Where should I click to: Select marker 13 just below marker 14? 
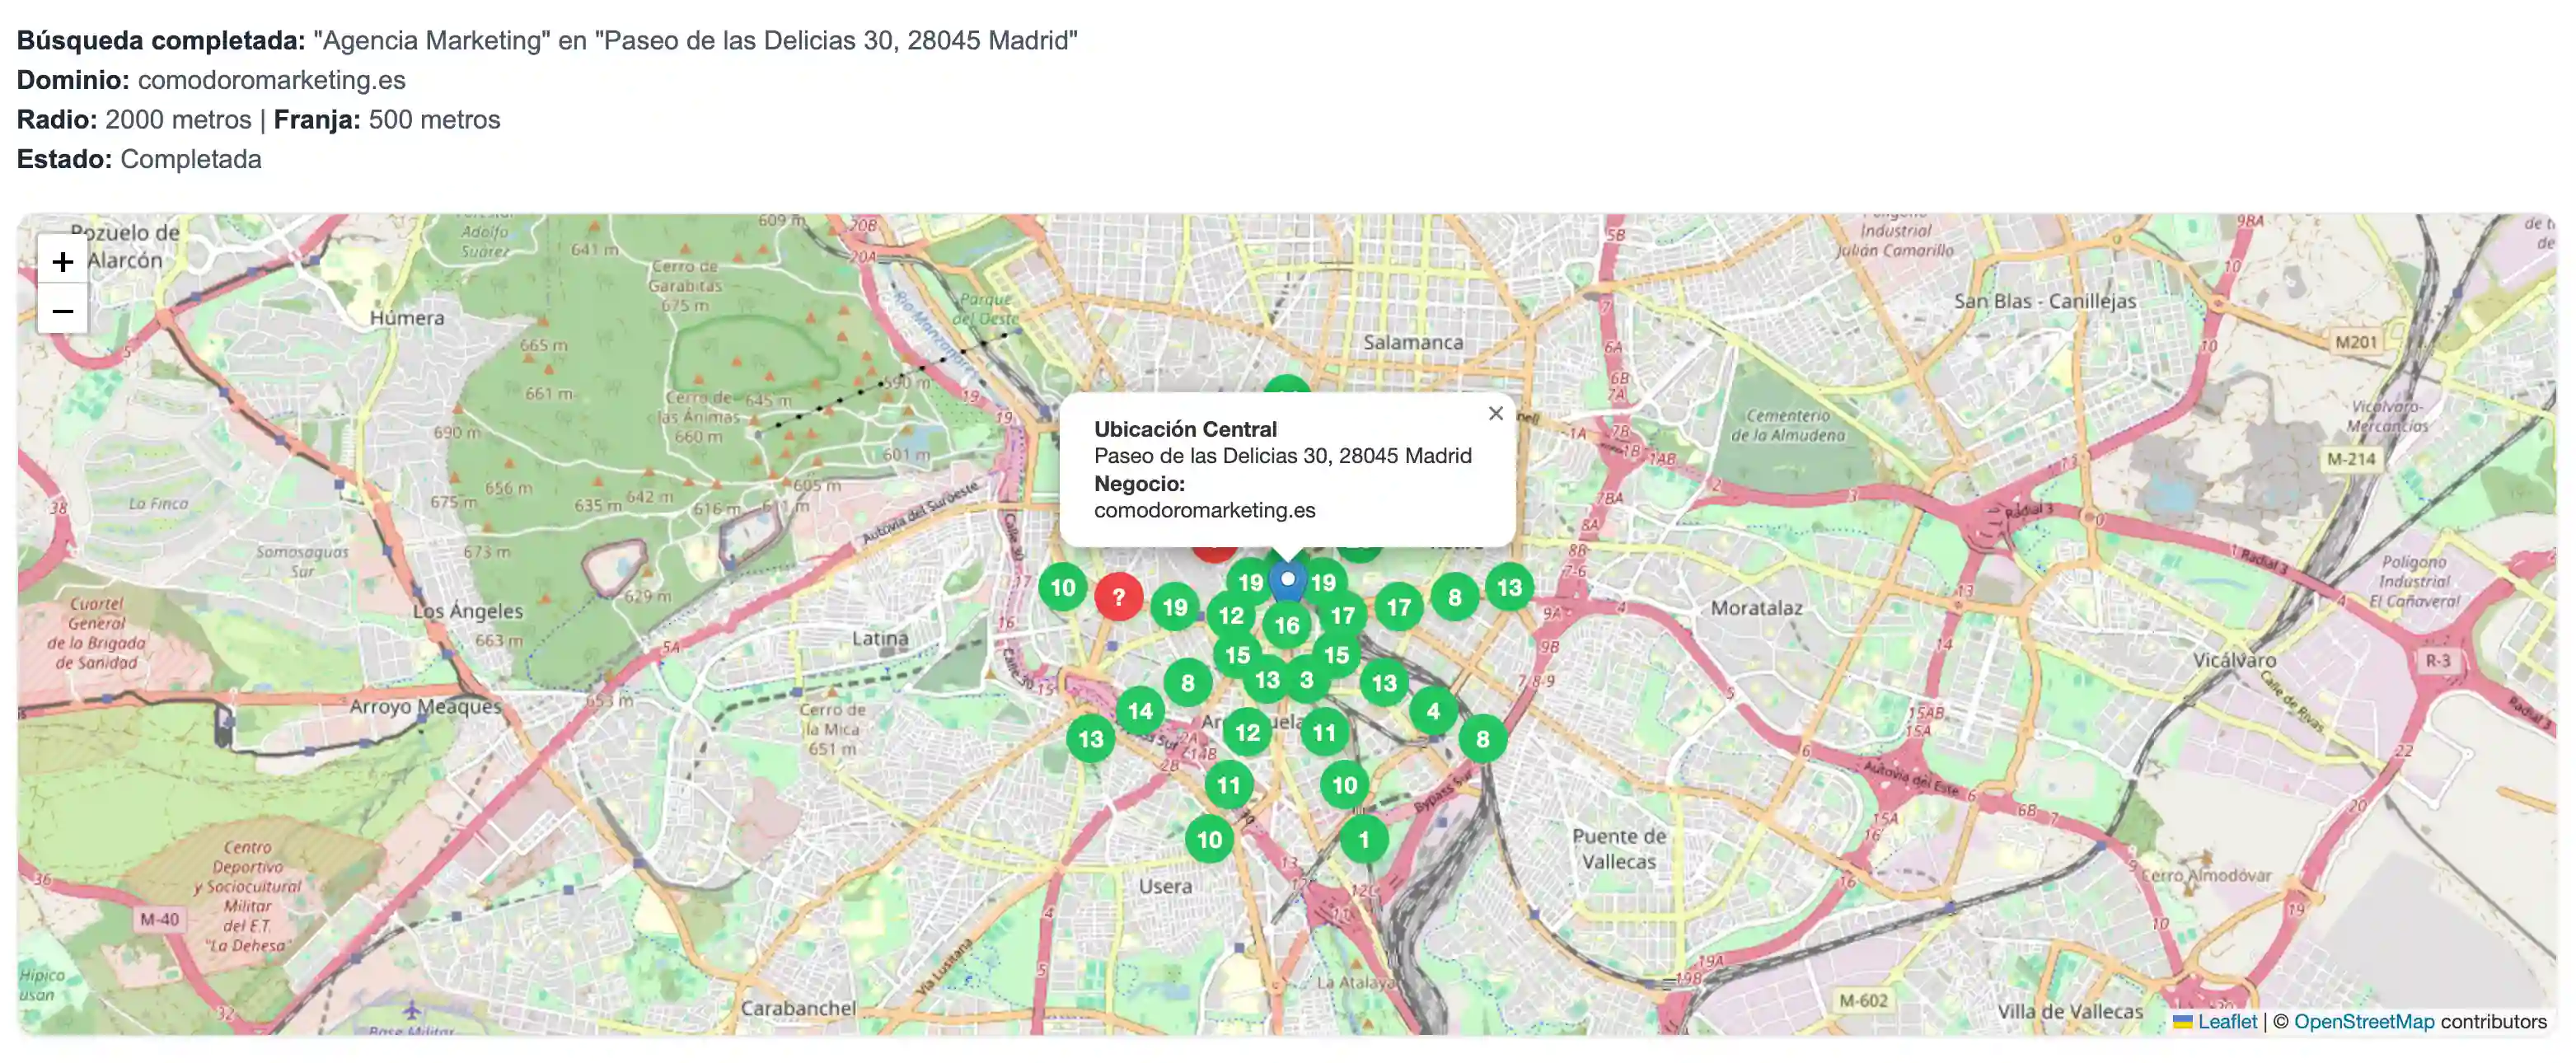(x=1090, y=739)
